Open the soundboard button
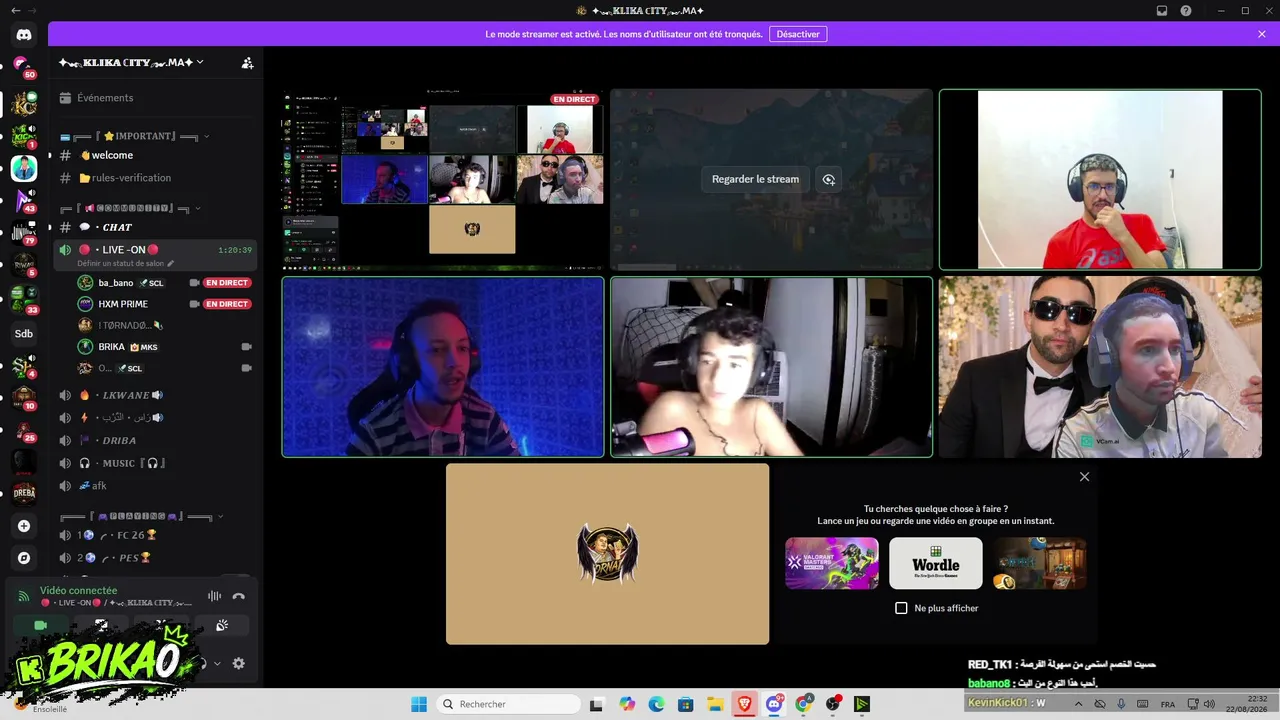The width and height of the screenshot is (1280, 720). click(x=222, y=625)
